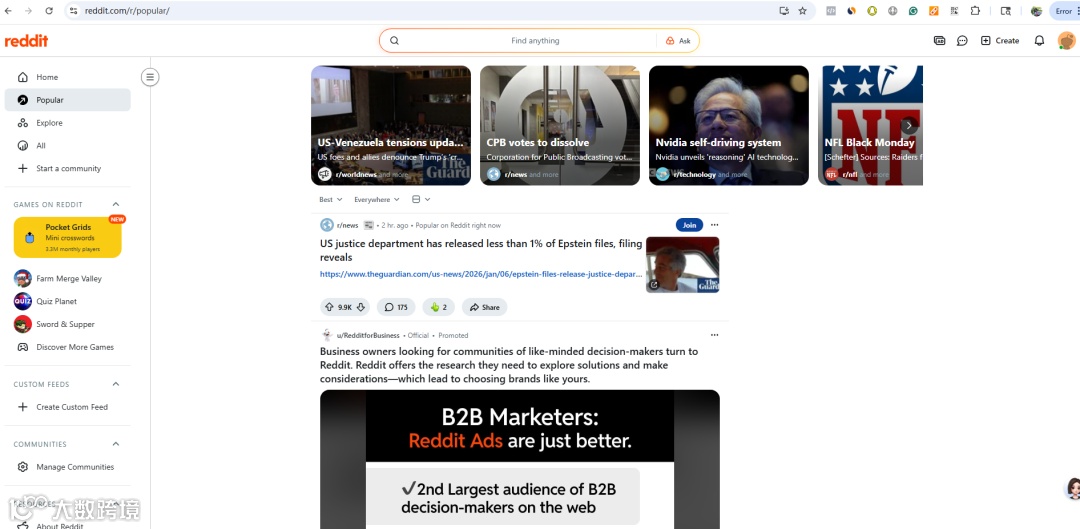The height and width of the screenshot is (529, 1080).
Task: Share the Epstein files post
Action: click(484, 307)
